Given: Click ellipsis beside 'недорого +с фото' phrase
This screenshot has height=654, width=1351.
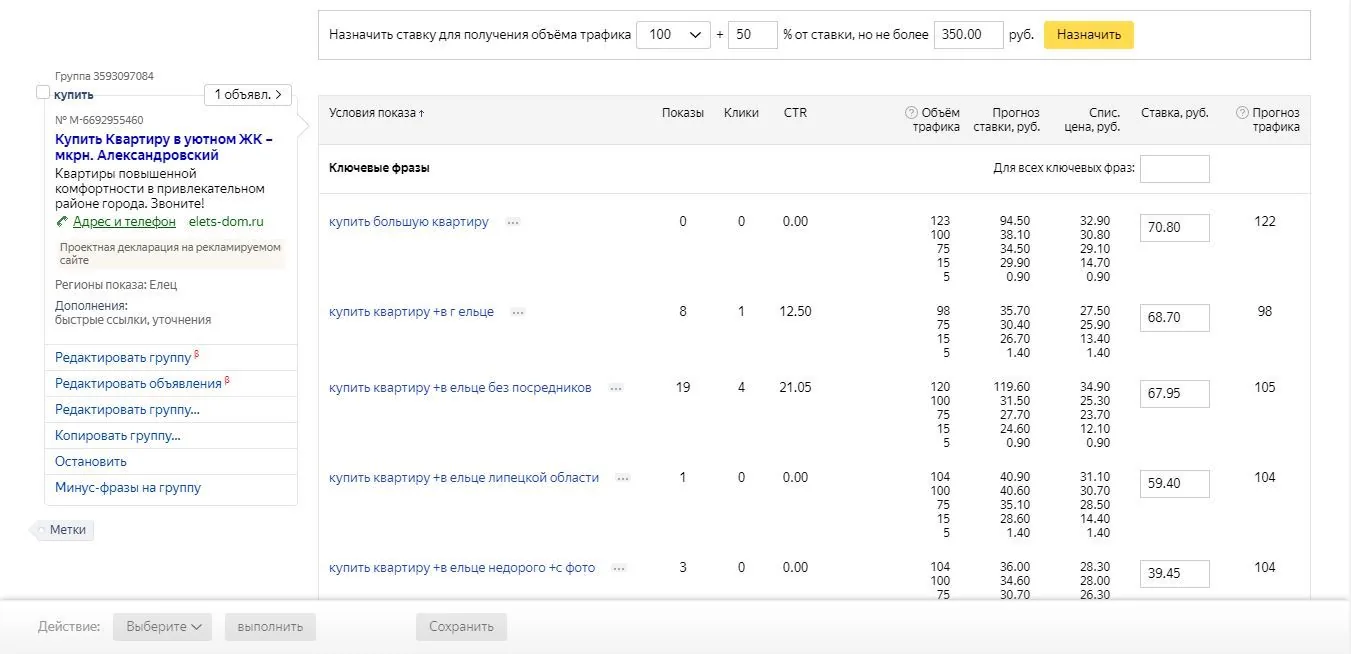Looking at the screenshot, I should [619, 568].
